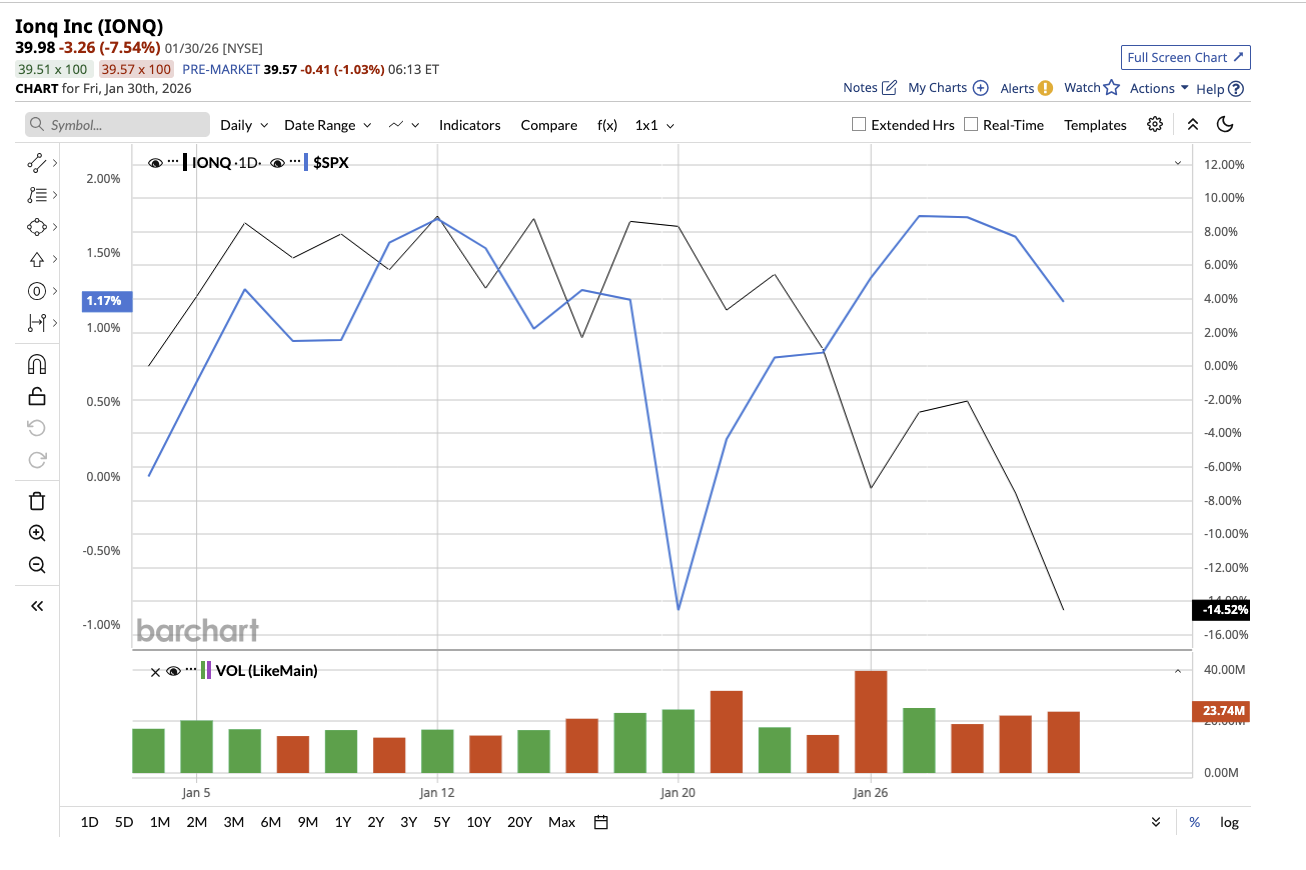Screen dimensions: 1306x870
Task: Collapse the drawing toolbar with double chevron
Action: click(x=37, y=606)
